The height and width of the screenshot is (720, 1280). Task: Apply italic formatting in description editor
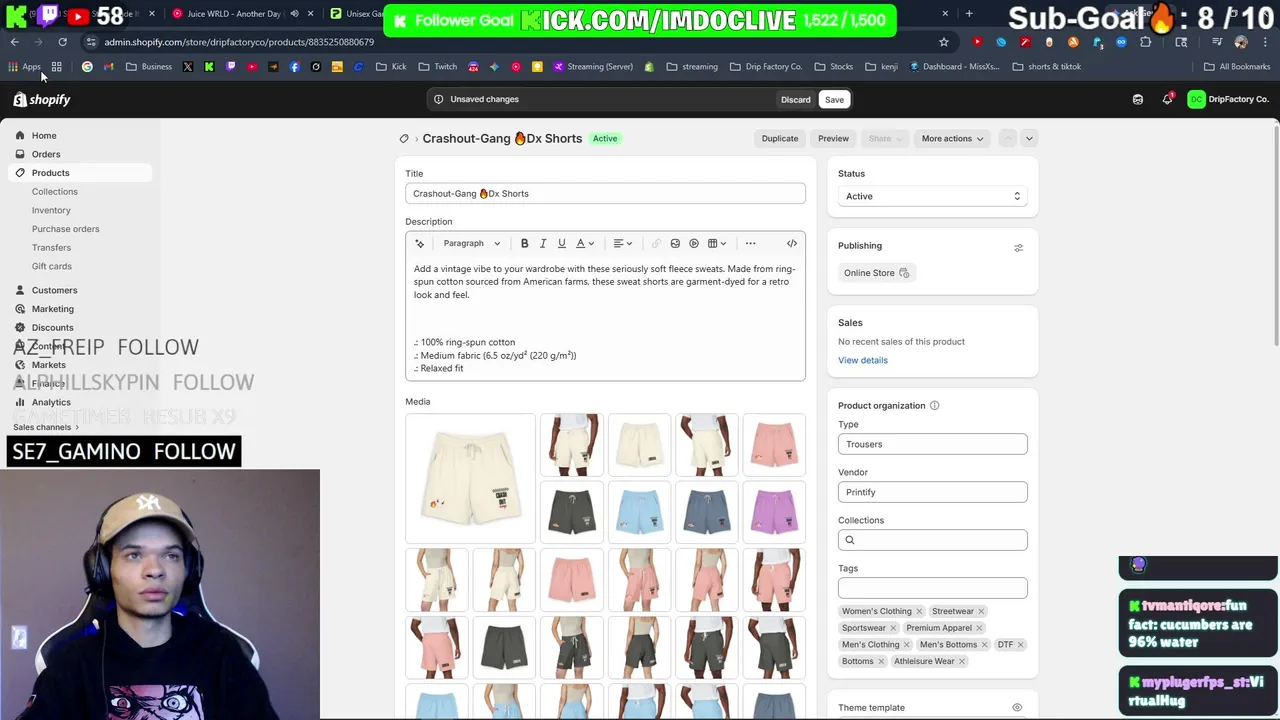coord(543,243)
